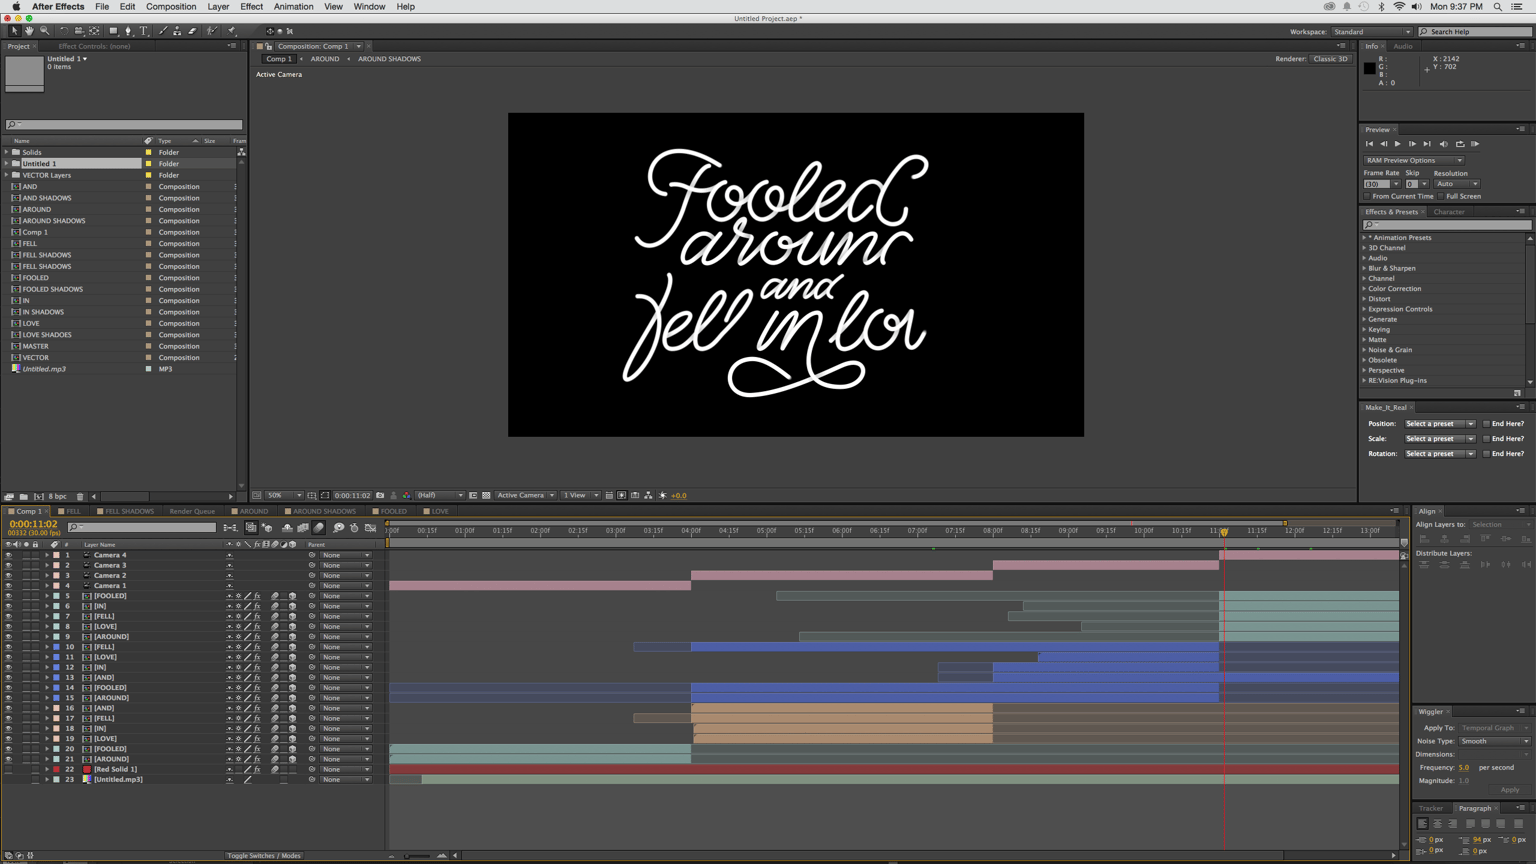Image resolution: width=1536 pixels, height=864 pixels.
Task: Click the current time indicator in ruler
Action: (1224, 532)
